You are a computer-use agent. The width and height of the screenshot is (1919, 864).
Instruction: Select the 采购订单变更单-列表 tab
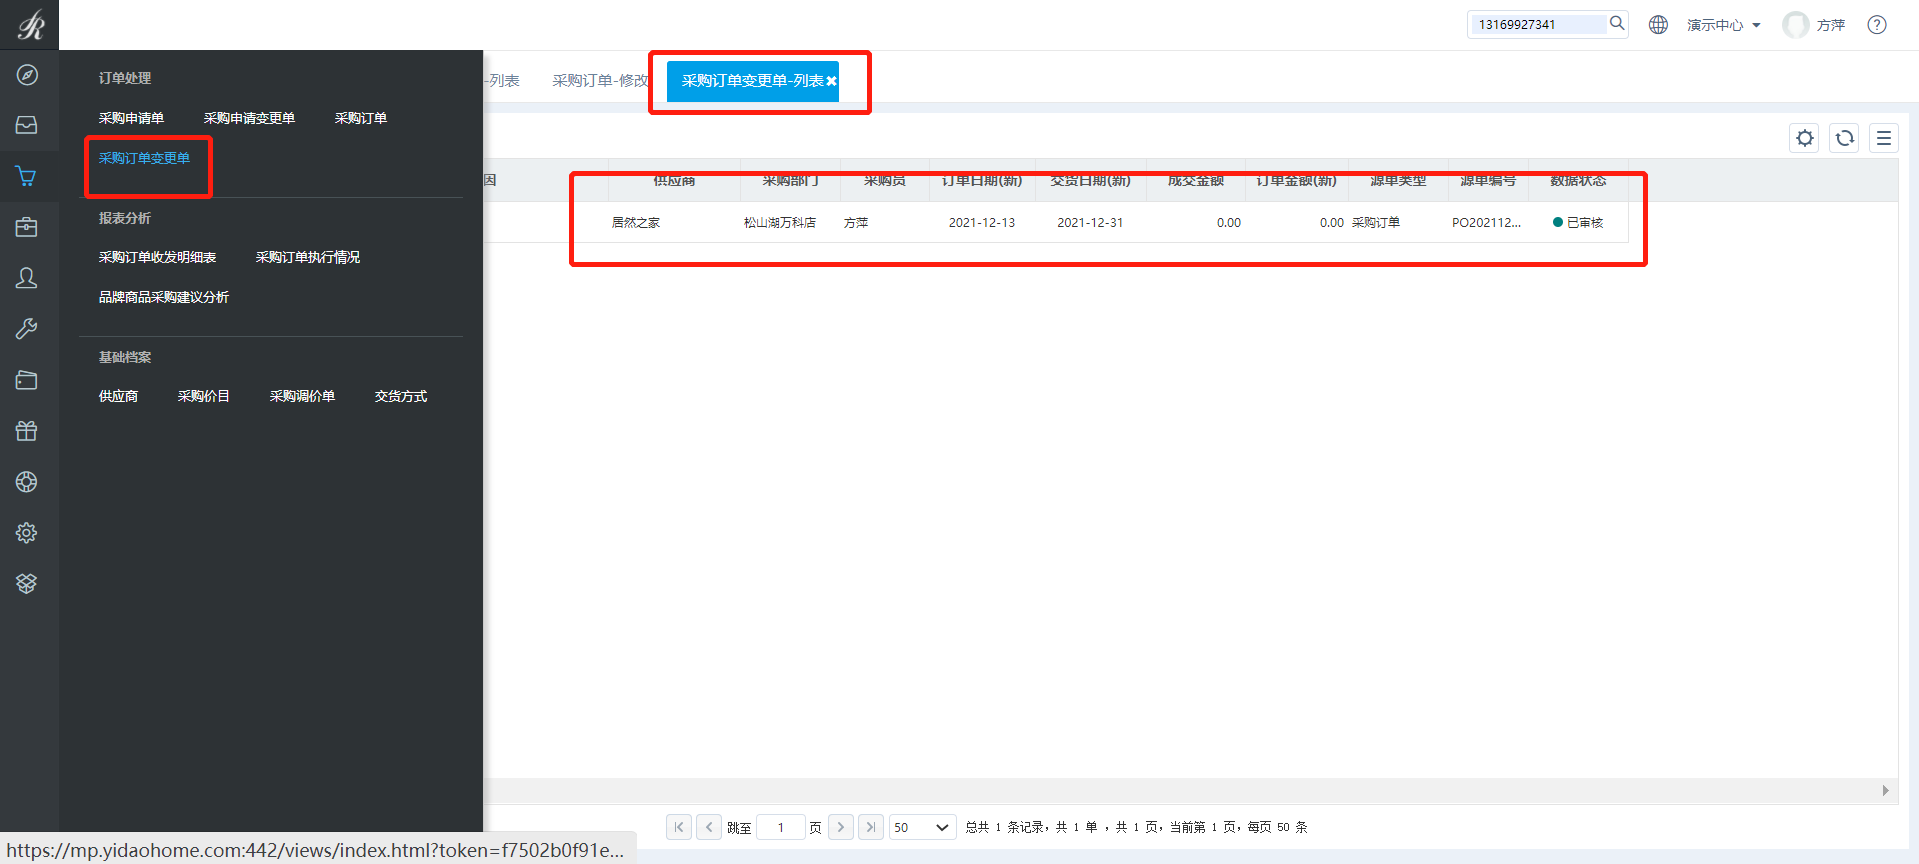752,80
